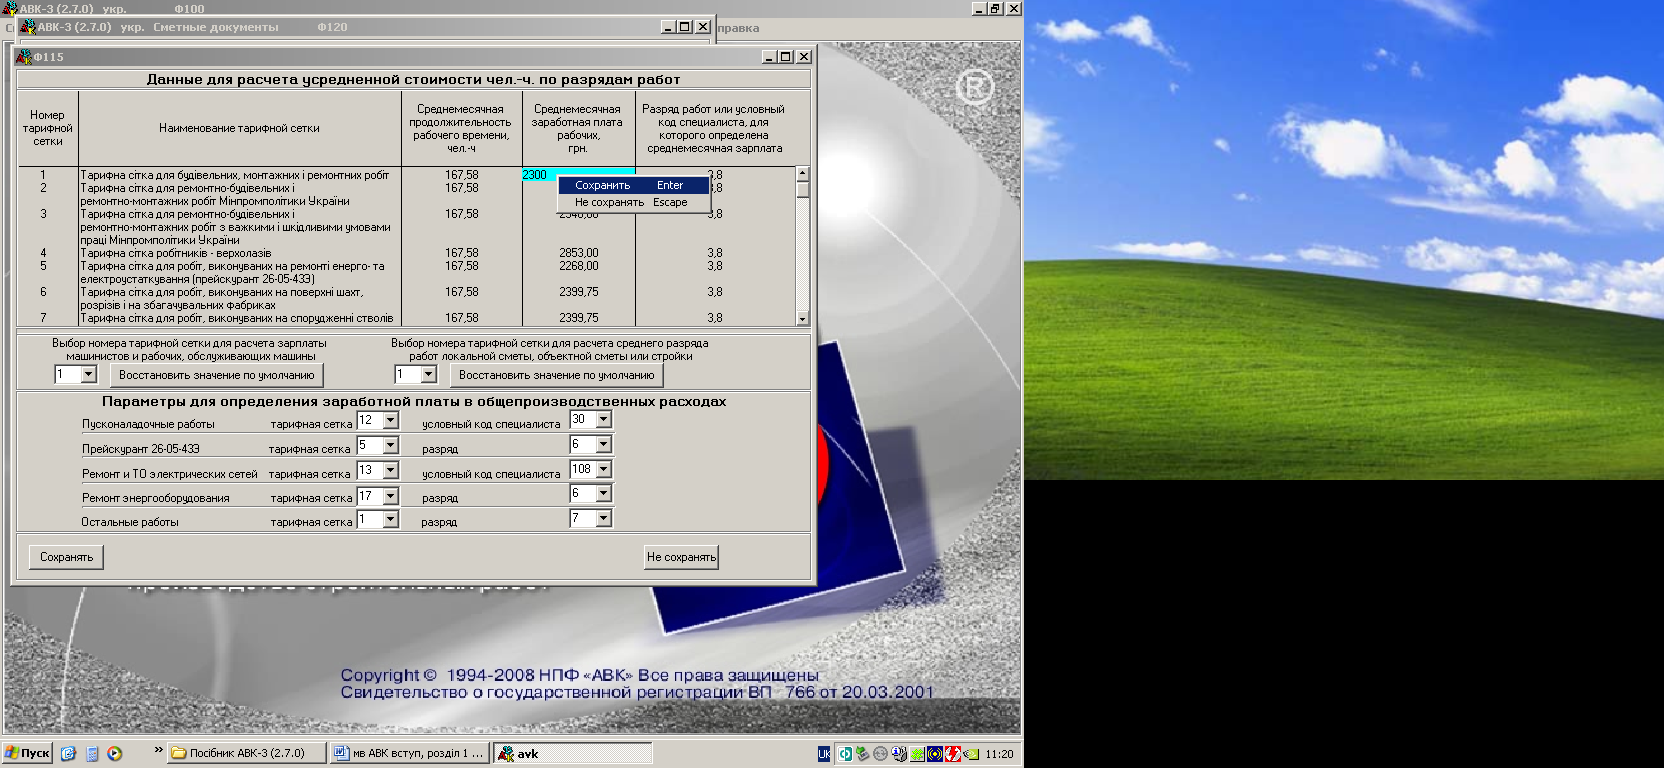The width and height of the screenshot is (1664, 768).
Task: Click the Сохранять button
Action: tap(67, 557)
